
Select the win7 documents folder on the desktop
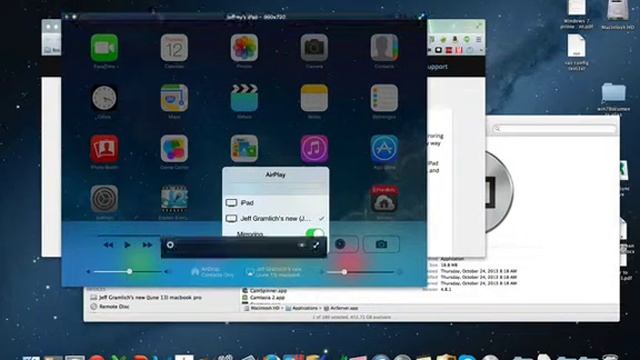613,98
